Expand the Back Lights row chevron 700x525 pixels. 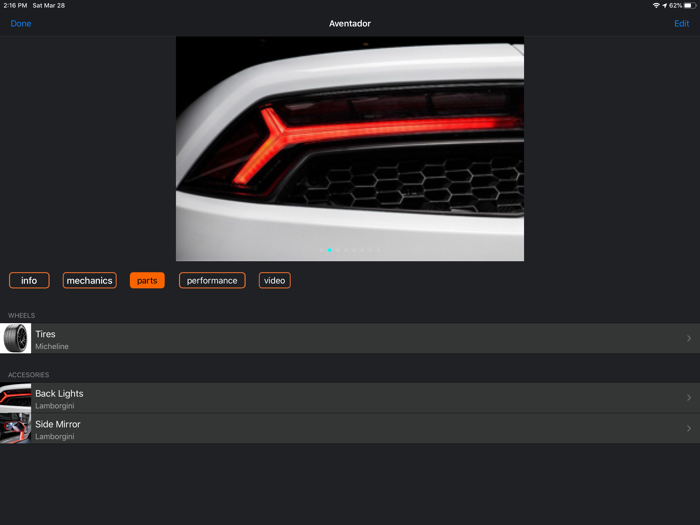[689, 398]
